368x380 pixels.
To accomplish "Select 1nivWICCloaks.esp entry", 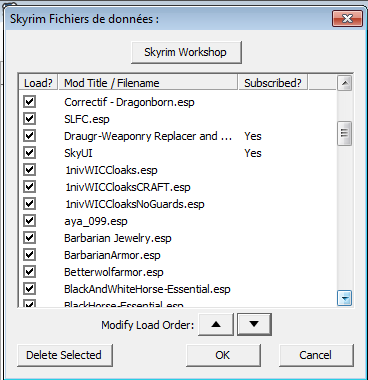I will (x=111, y=170).
